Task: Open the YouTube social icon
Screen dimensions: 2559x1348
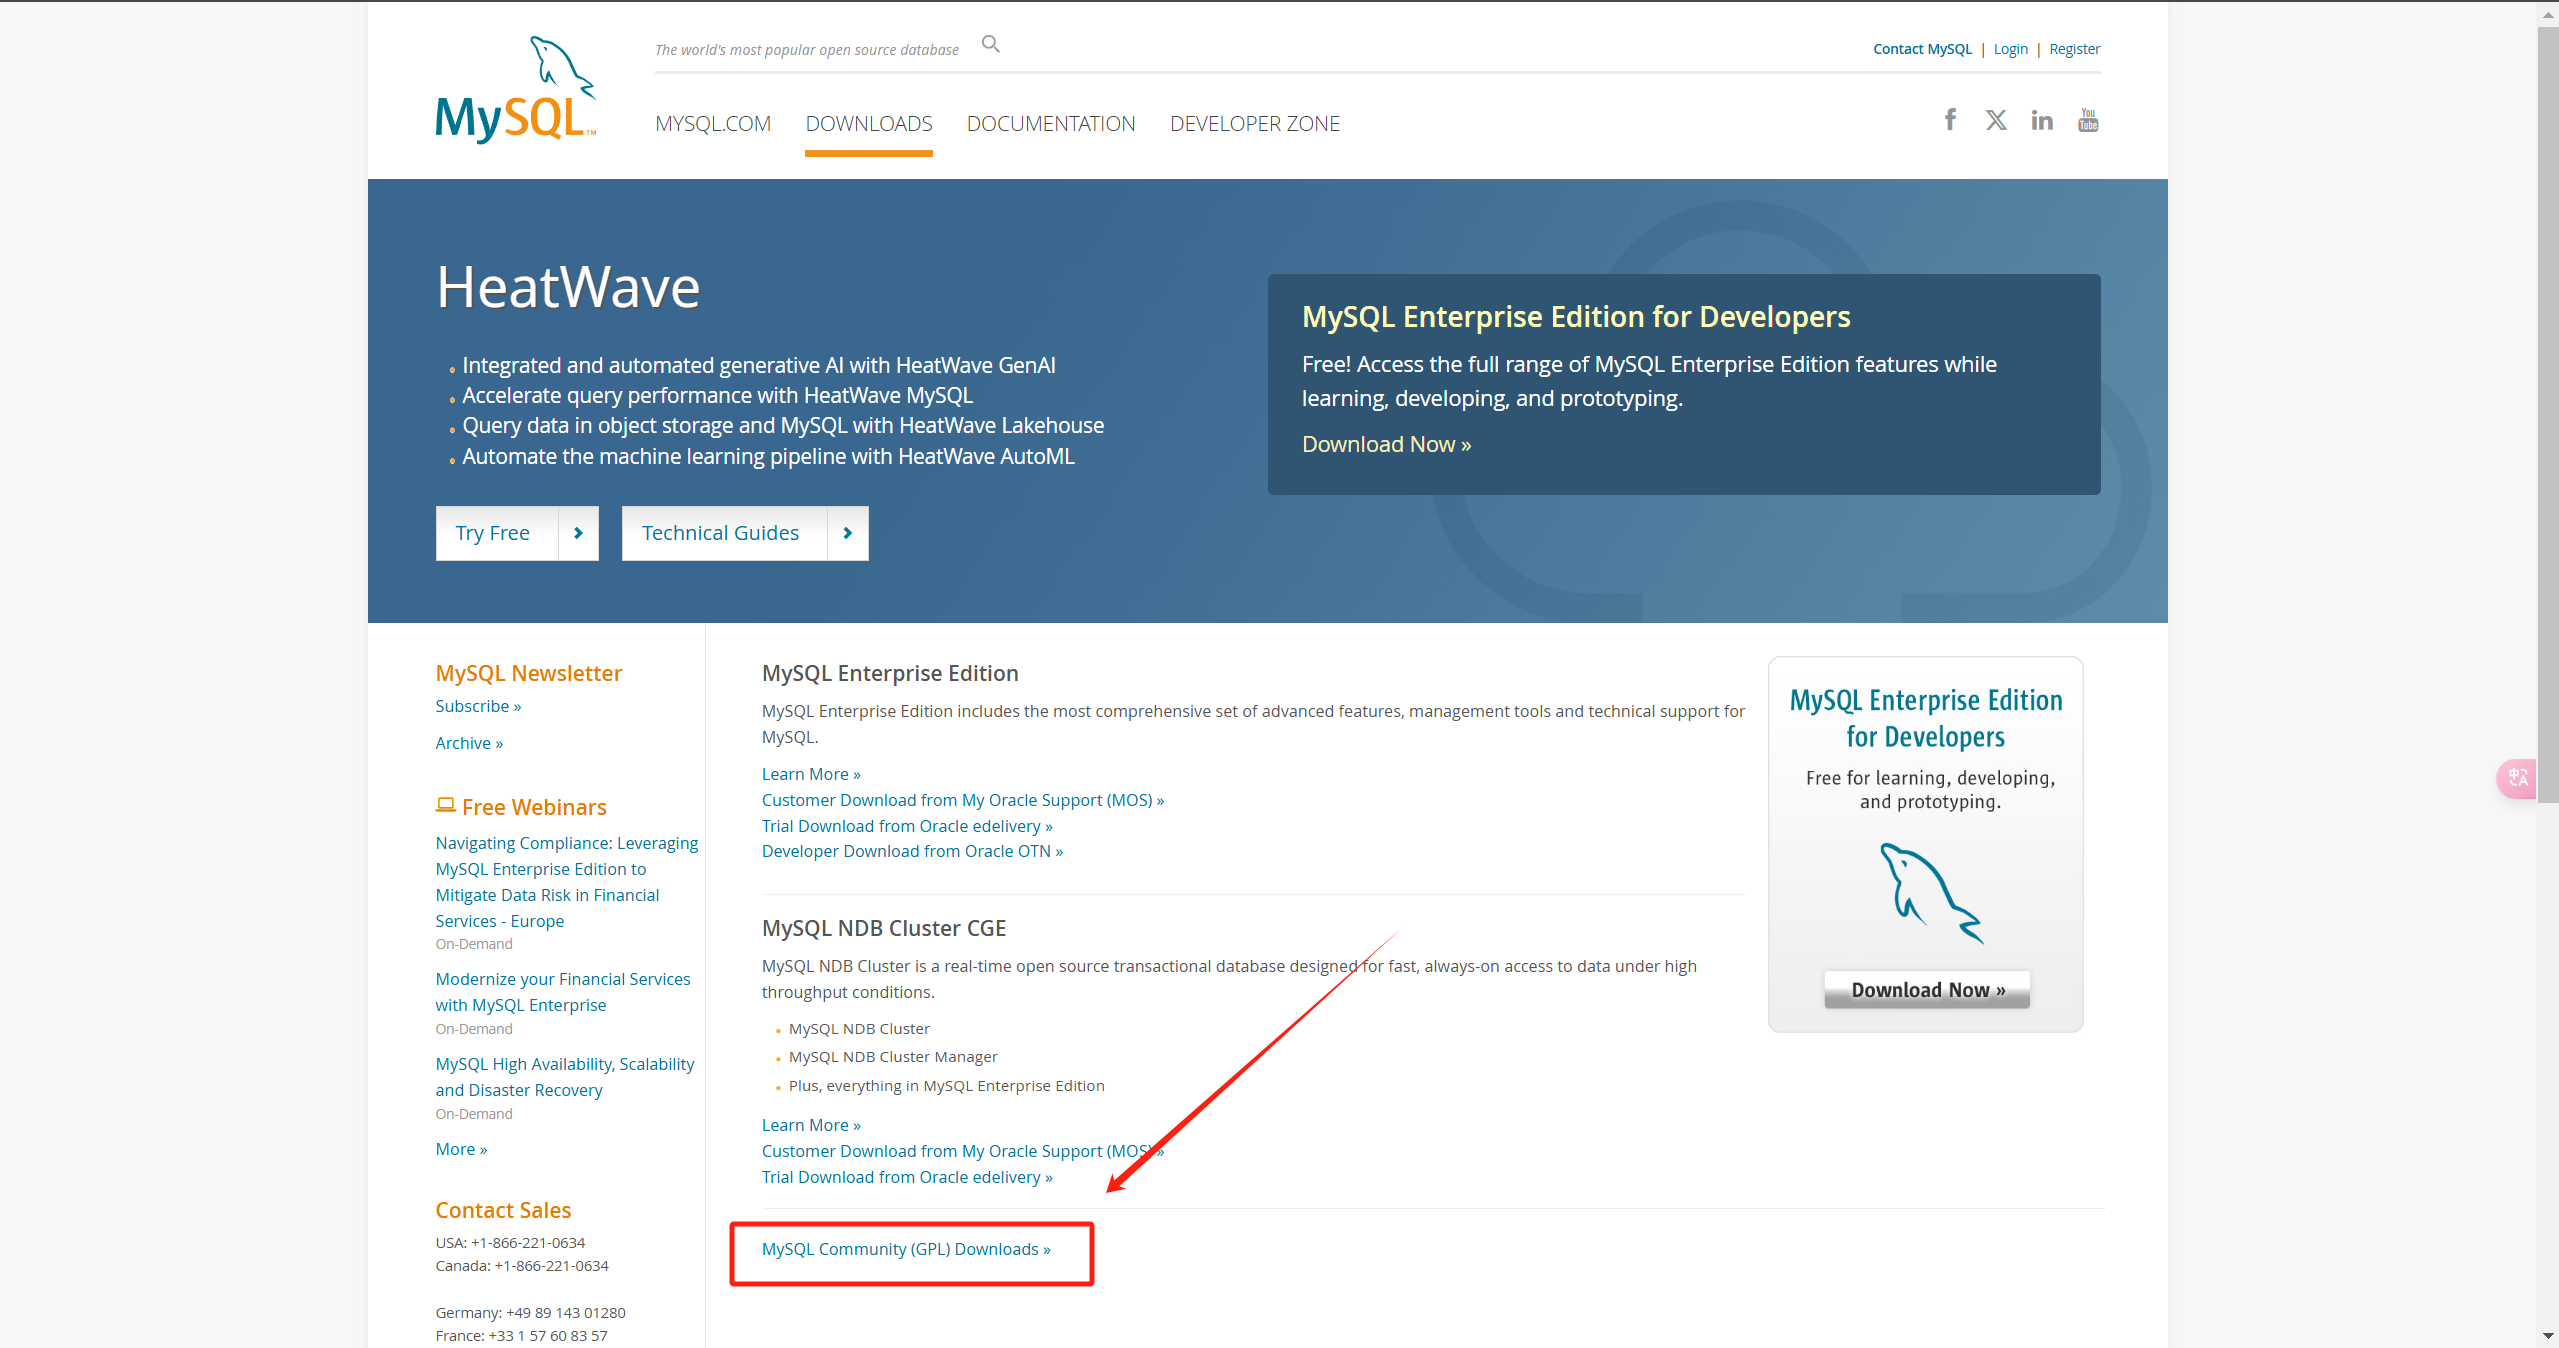Action: pyautogui.click(x=2088, y=120)
